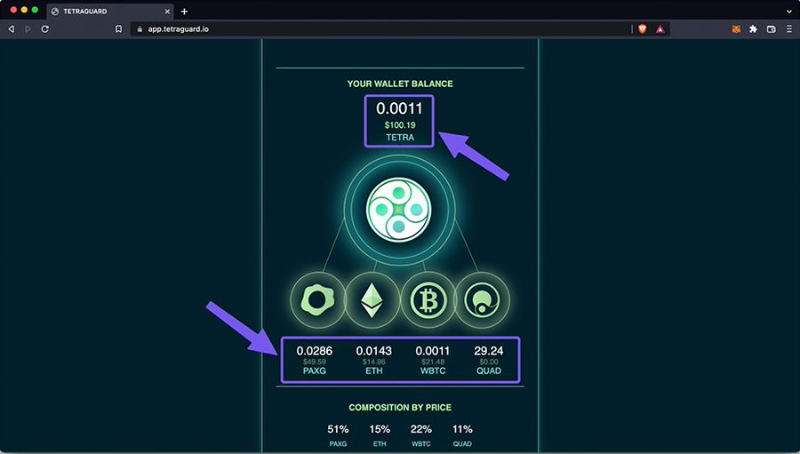
Task: Open Brave Shields lion icon
Action: (x=642, y=29)
